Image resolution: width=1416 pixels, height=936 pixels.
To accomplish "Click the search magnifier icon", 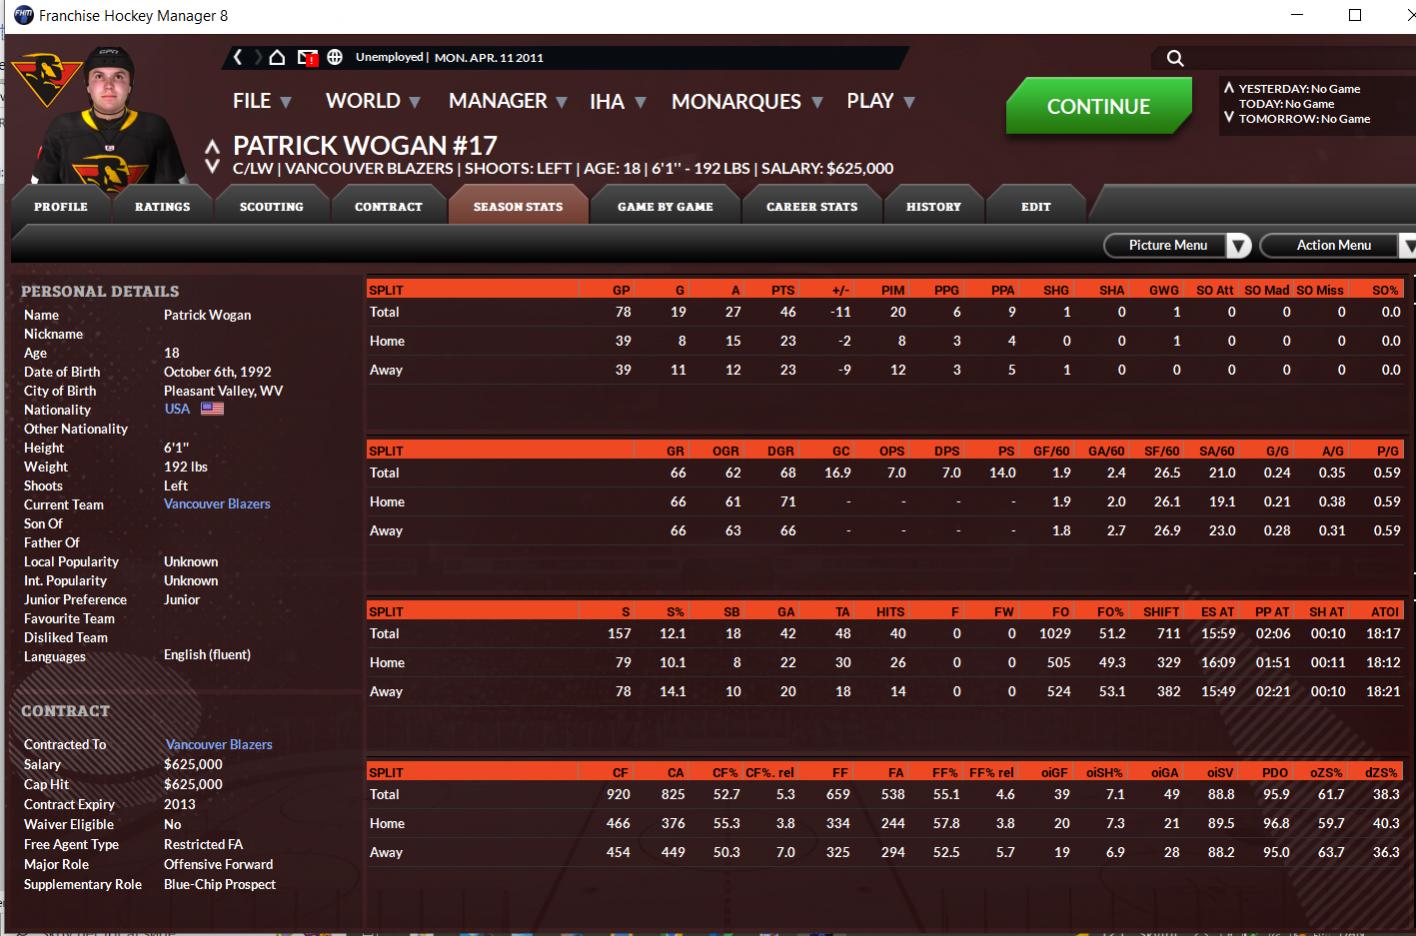I will 1175,58.
